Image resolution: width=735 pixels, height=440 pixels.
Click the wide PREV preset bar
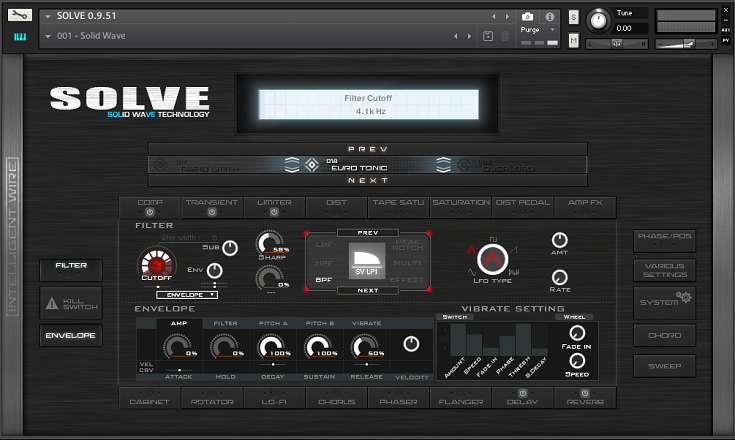[x=368, y=149]
